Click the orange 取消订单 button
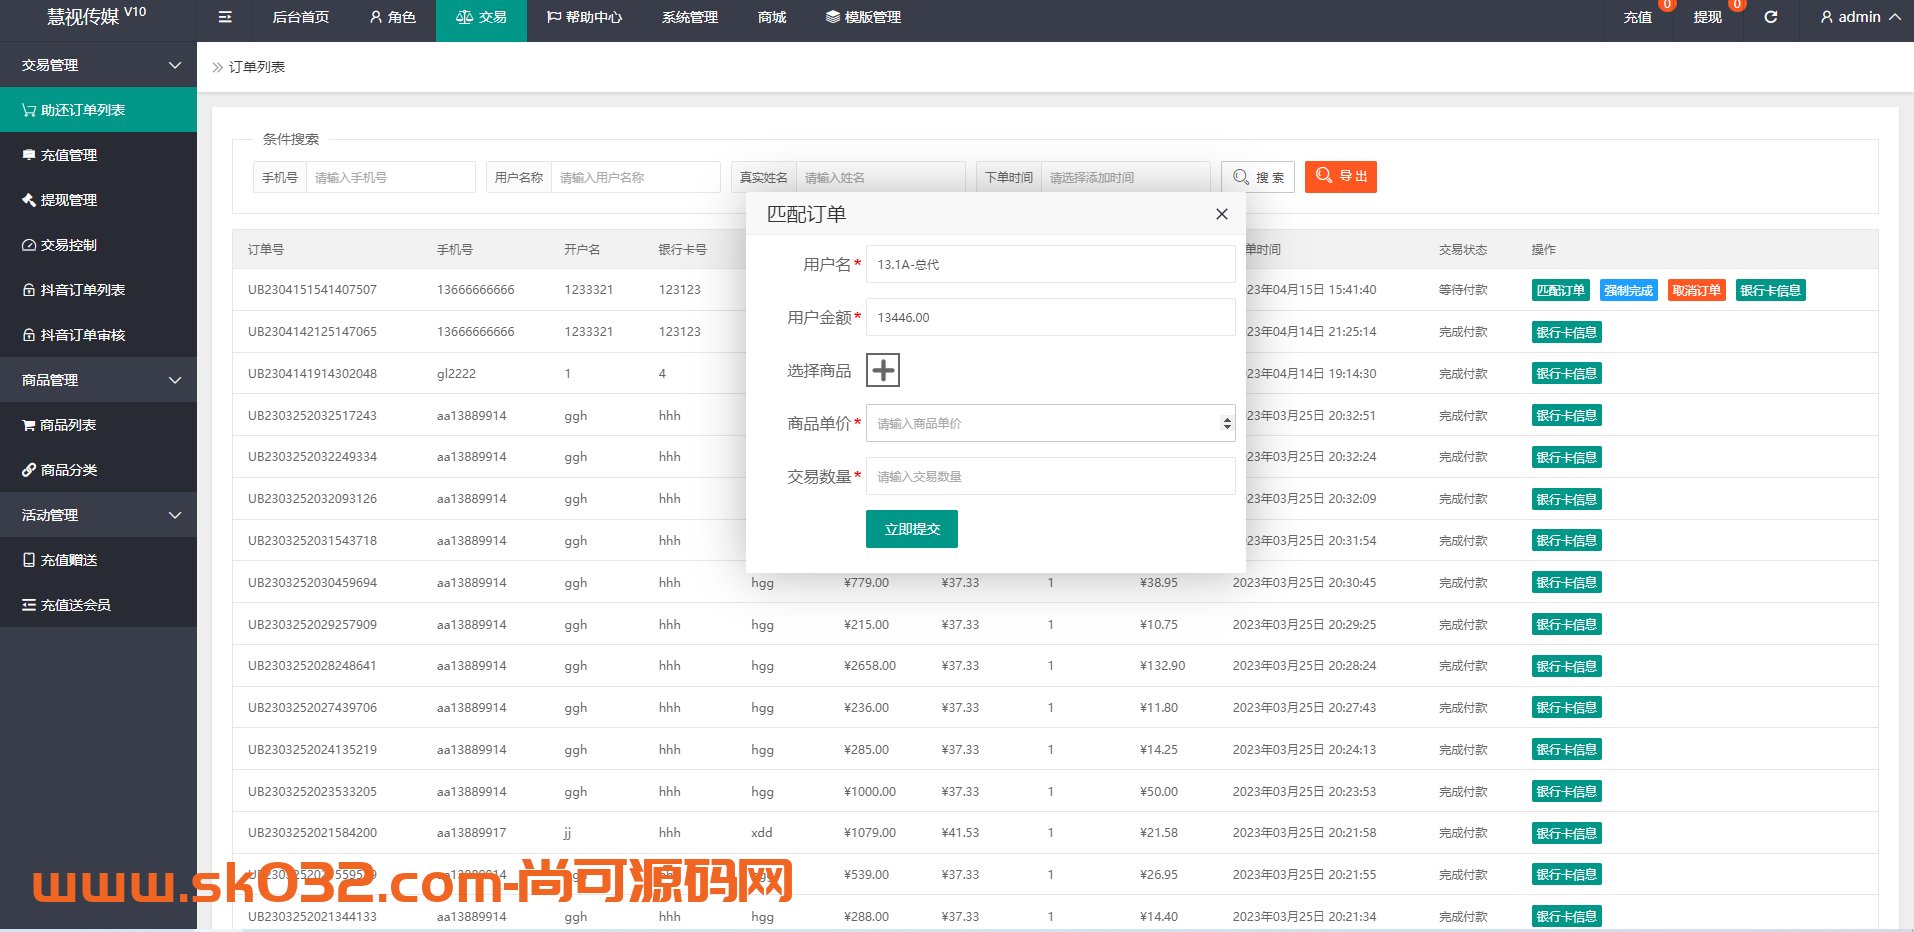The height and width of the screenshot is (932, 1914). (1697, 290)
